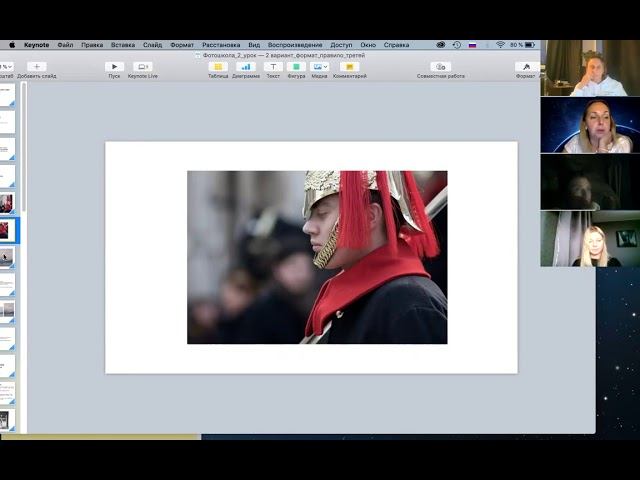Open the Keynote application menu
Viewport: 640px width, 480px height.
click(x=36, y=45)
